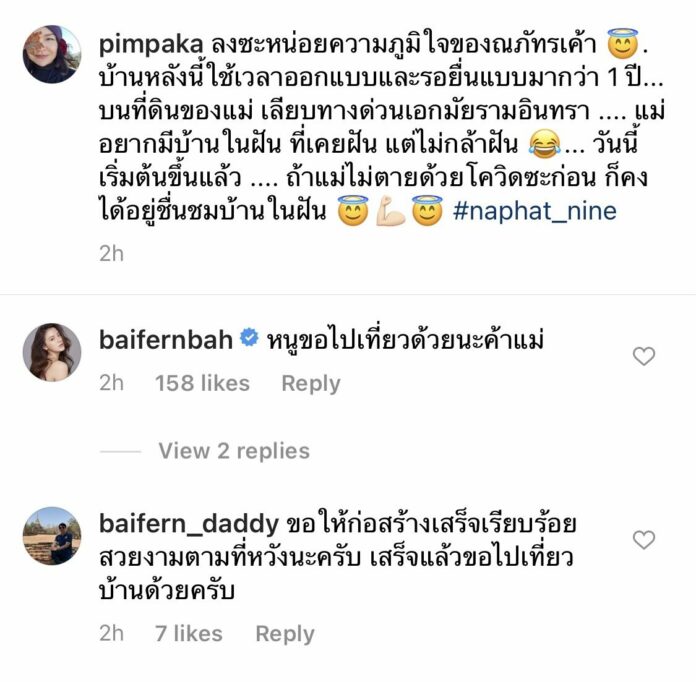
Task: Expand View 2 replies under baifernbah's comment
Action: coord(234,451)
